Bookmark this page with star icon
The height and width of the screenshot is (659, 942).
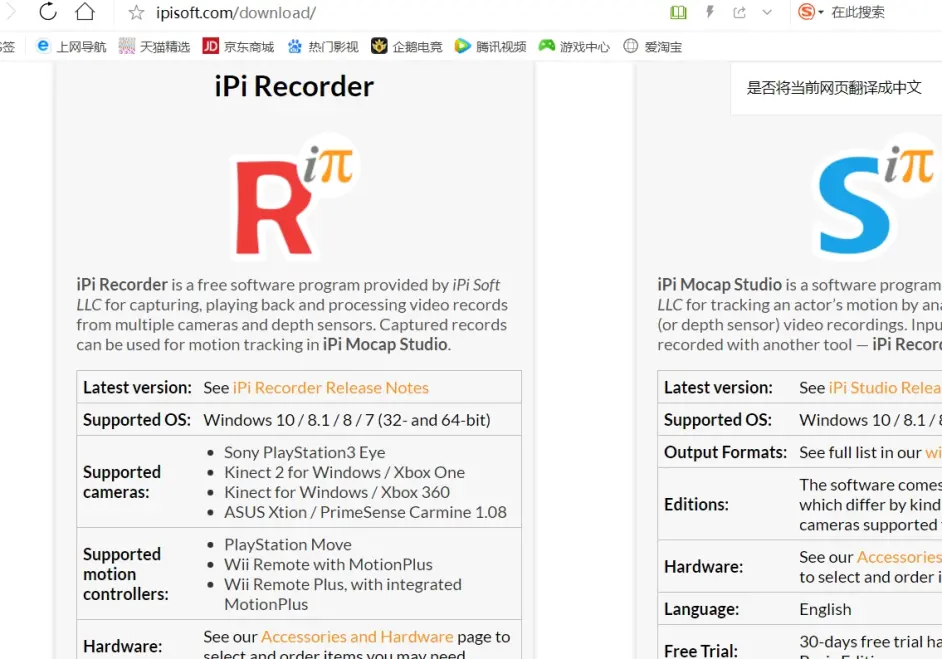(x=136, y=13)
